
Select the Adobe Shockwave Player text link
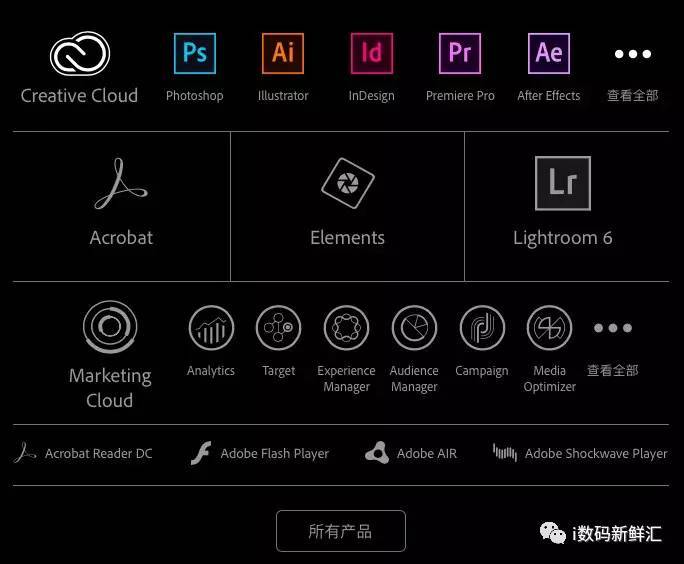click(x=596, y=454)
